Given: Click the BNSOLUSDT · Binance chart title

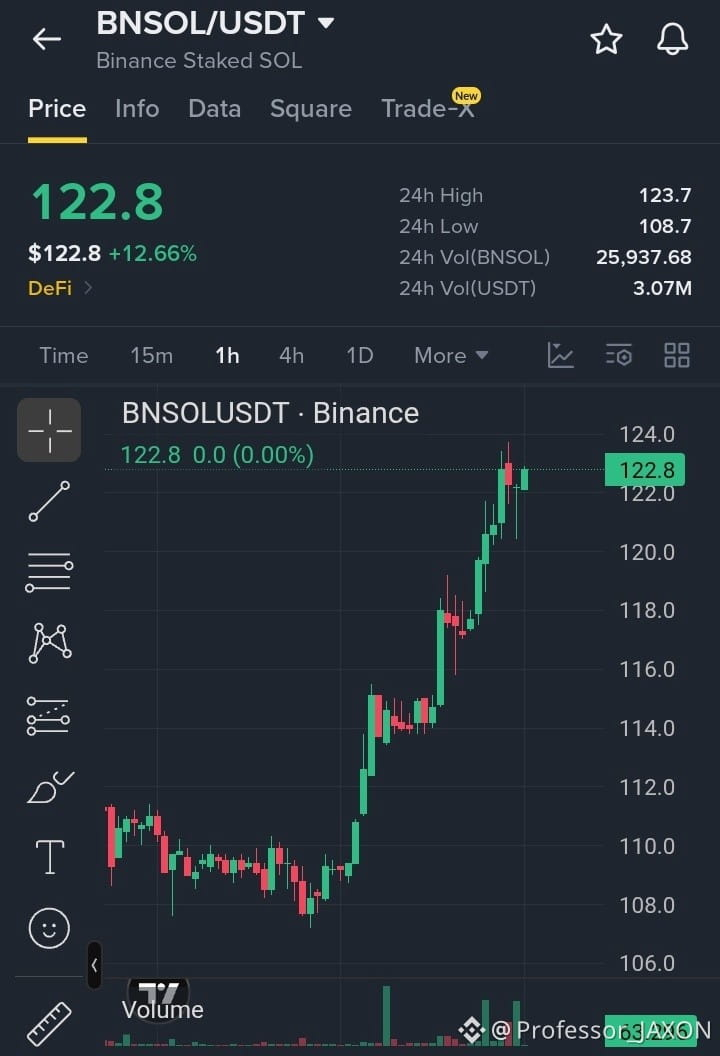Looking at the screenshot, I should click(x=270, y=413).
